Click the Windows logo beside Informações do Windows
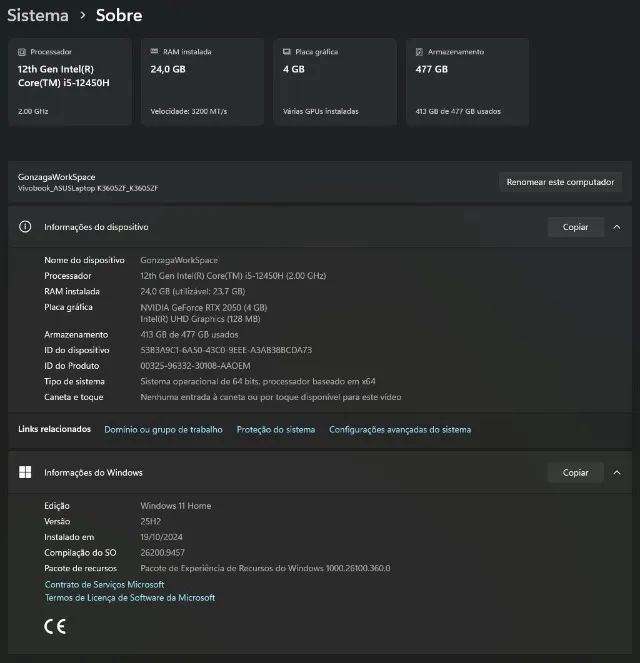640x663 pixels. [x=25, y=472]
